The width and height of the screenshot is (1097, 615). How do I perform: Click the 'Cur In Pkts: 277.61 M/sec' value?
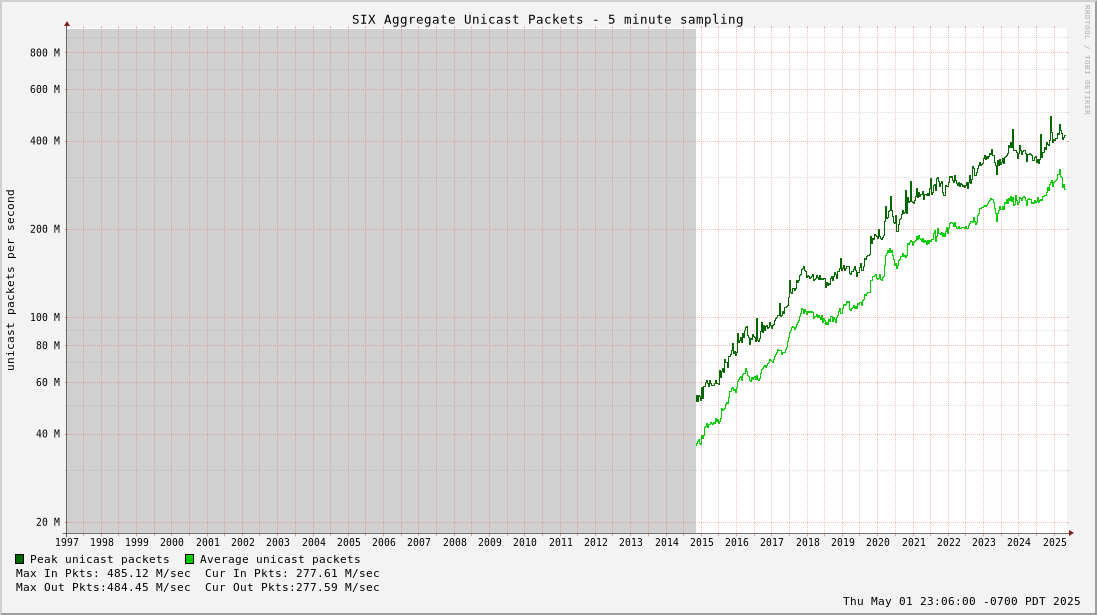click(x=292, y=573)
